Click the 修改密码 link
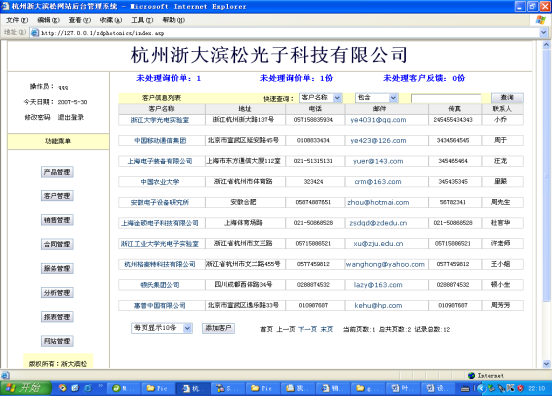Viewport: 552px width, 397px height. (37, 117)
